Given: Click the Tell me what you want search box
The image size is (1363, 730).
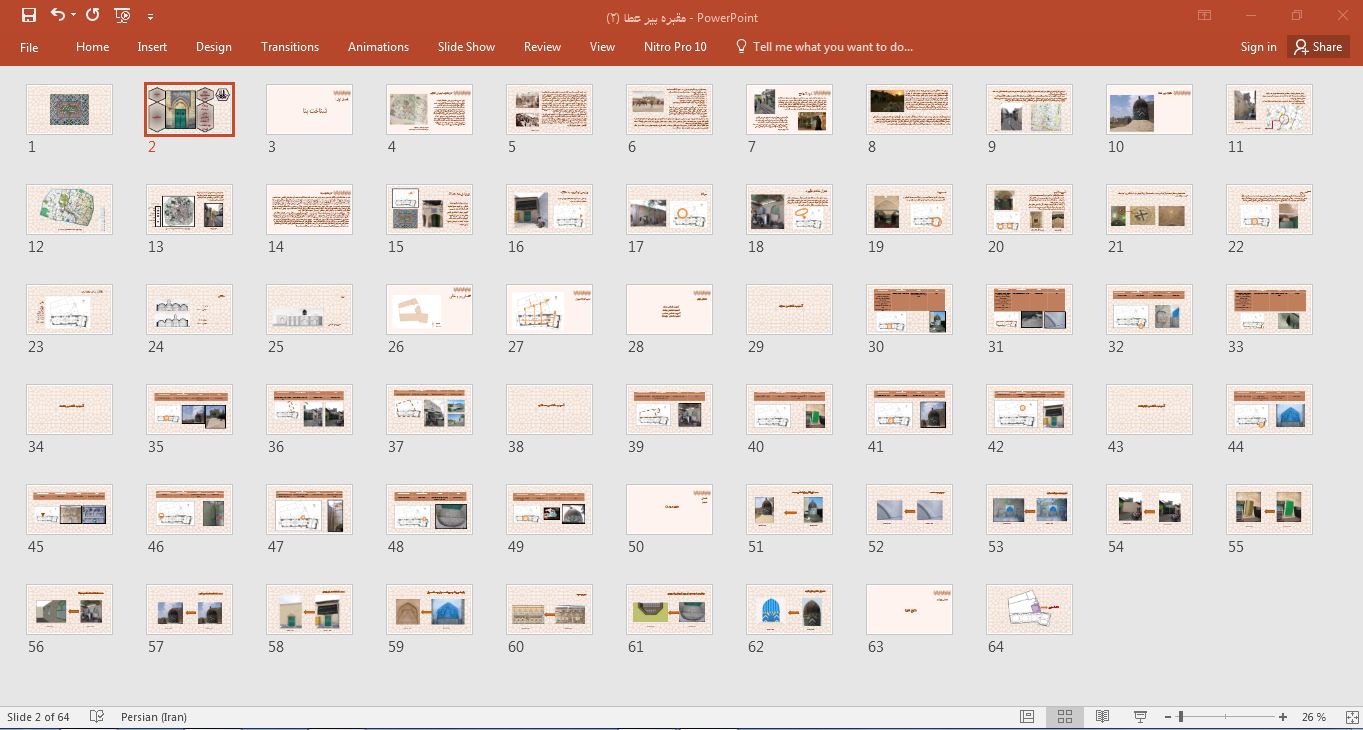Looking at the screenshot, I should point(824,47).
